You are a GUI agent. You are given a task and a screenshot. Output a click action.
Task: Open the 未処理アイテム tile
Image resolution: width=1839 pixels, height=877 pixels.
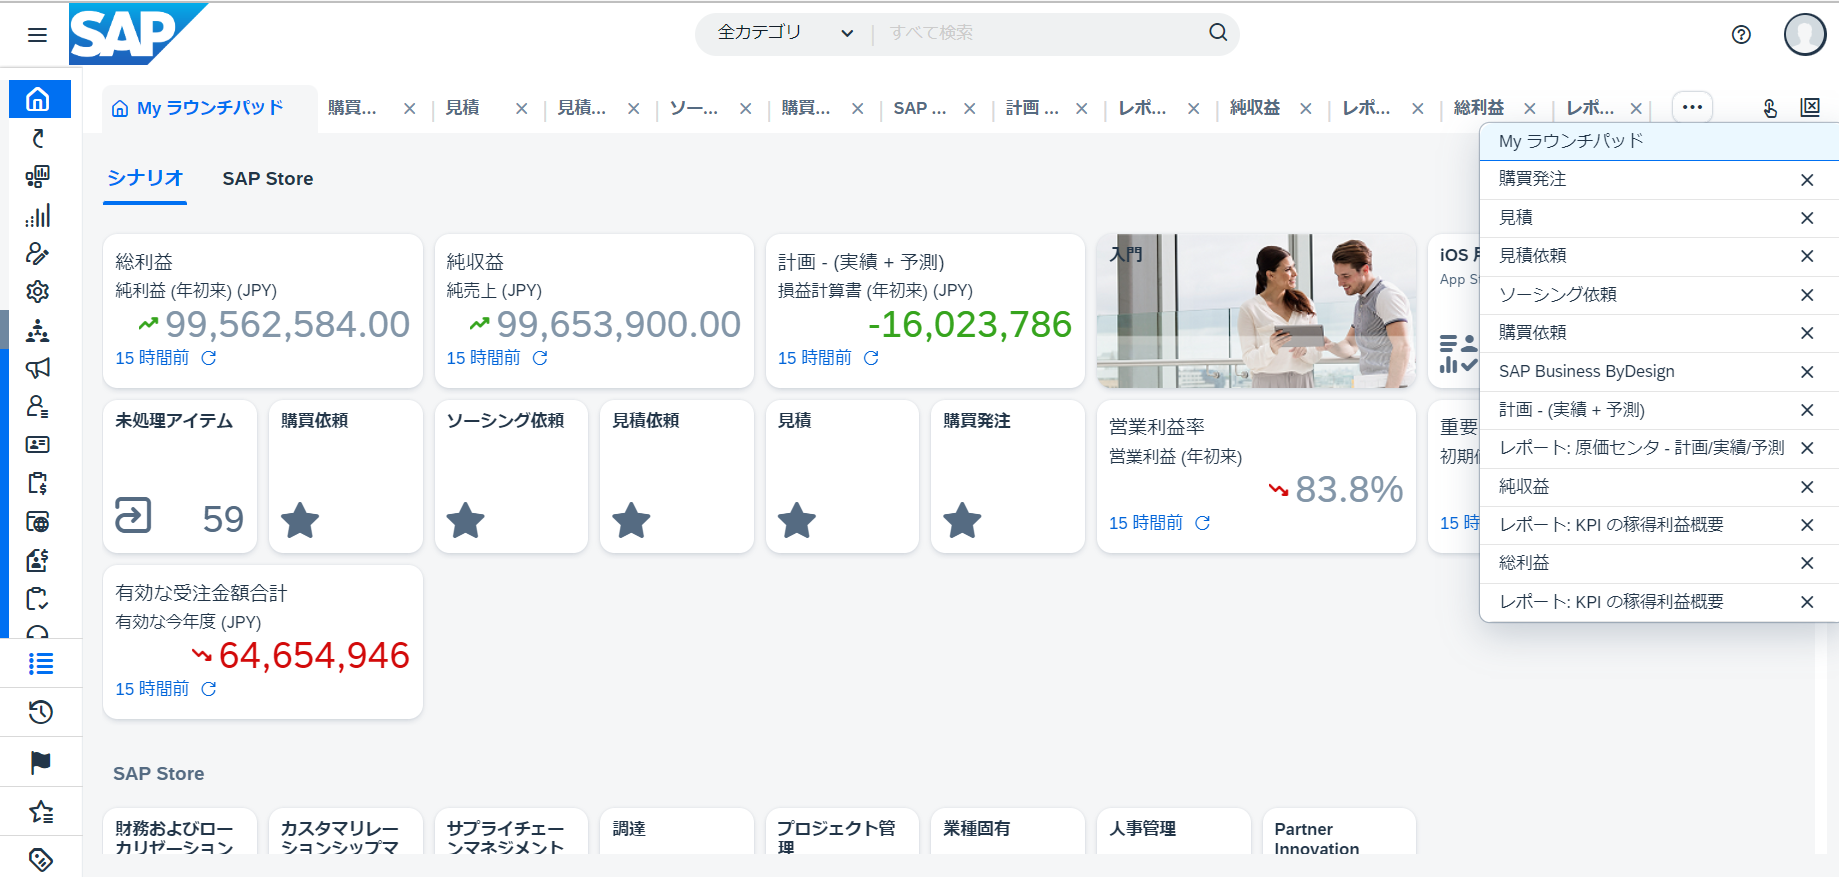(180, 476)
